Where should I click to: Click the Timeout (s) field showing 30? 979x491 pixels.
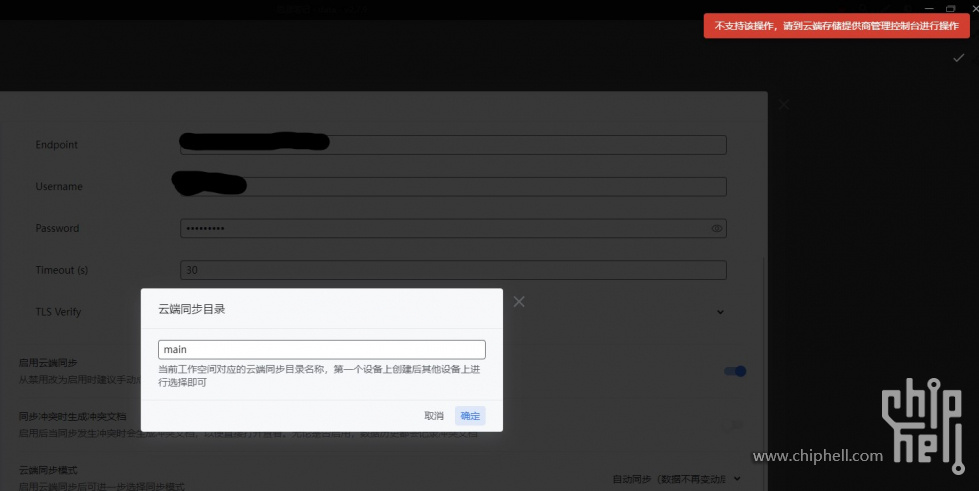[x=453, y=270]
